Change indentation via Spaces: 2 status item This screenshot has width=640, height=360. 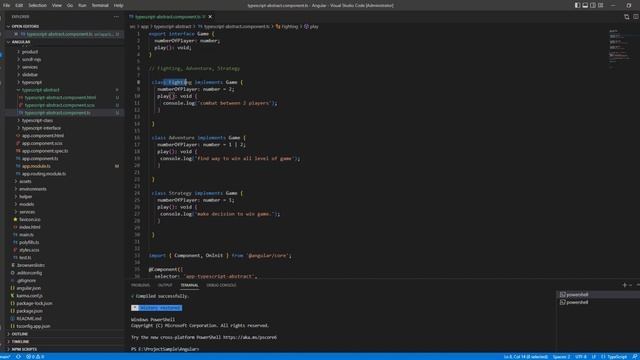pos(561,357)
